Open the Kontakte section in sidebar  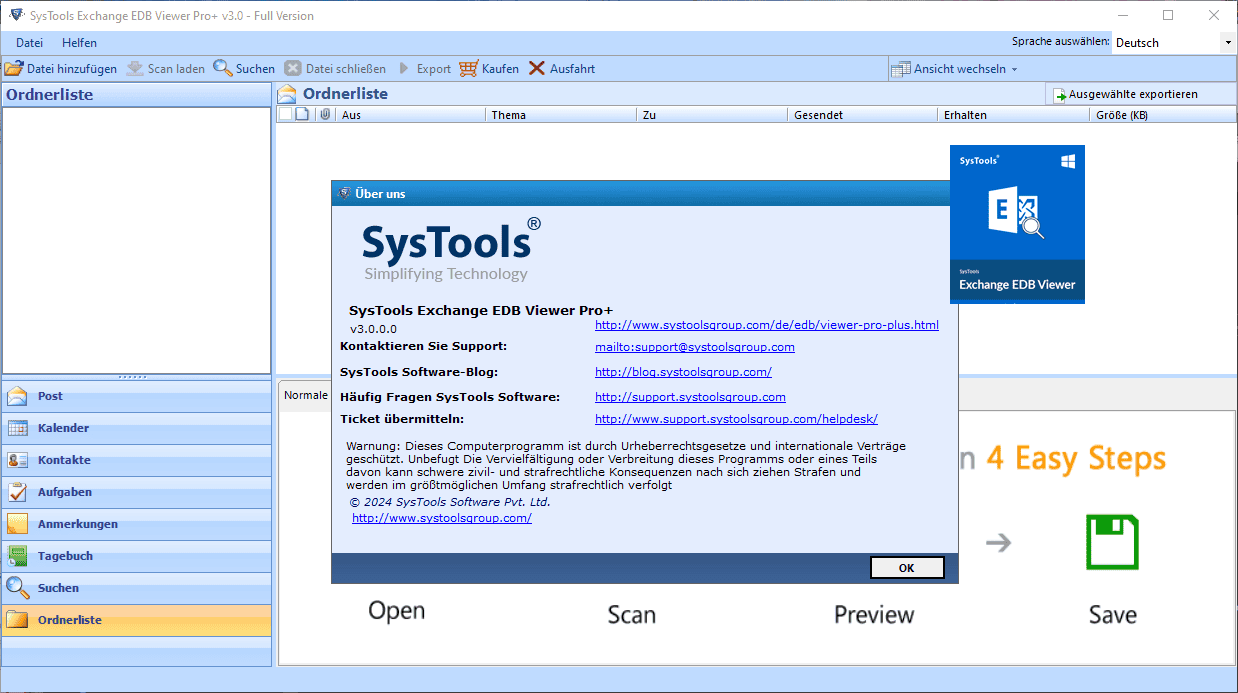(x=136, y=460)
